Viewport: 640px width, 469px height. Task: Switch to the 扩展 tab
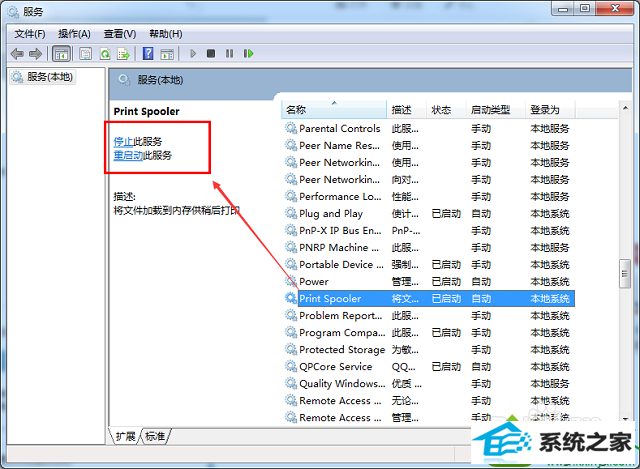click(125, 436)
